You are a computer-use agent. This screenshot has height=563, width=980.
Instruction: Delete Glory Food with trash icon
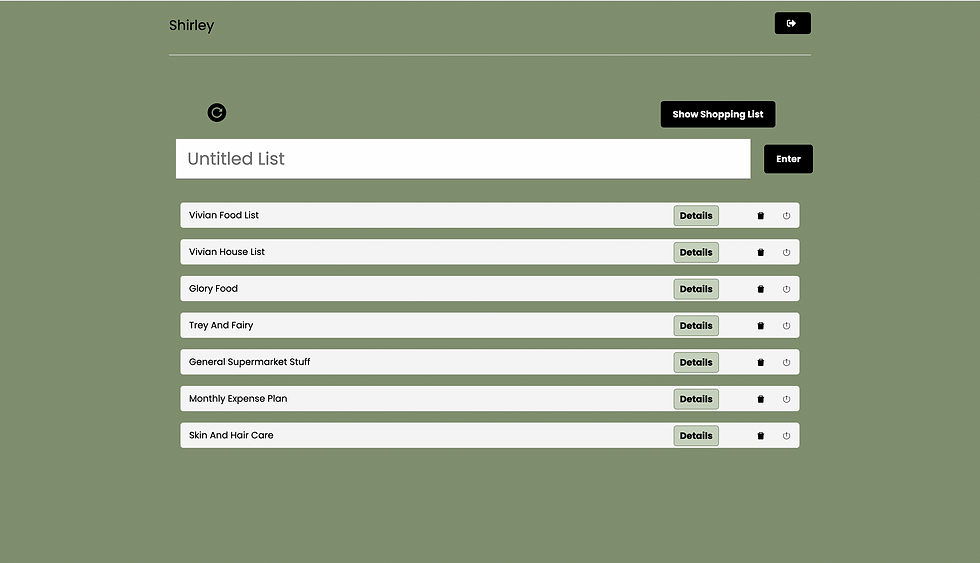(761, 289)
